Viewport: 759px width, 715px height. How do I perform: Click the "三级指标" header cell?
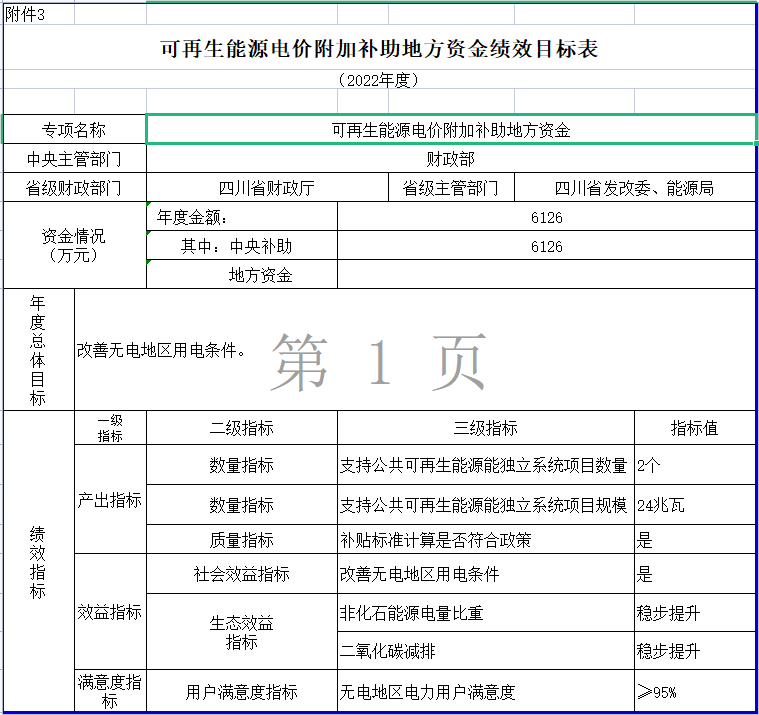[486, 428]
